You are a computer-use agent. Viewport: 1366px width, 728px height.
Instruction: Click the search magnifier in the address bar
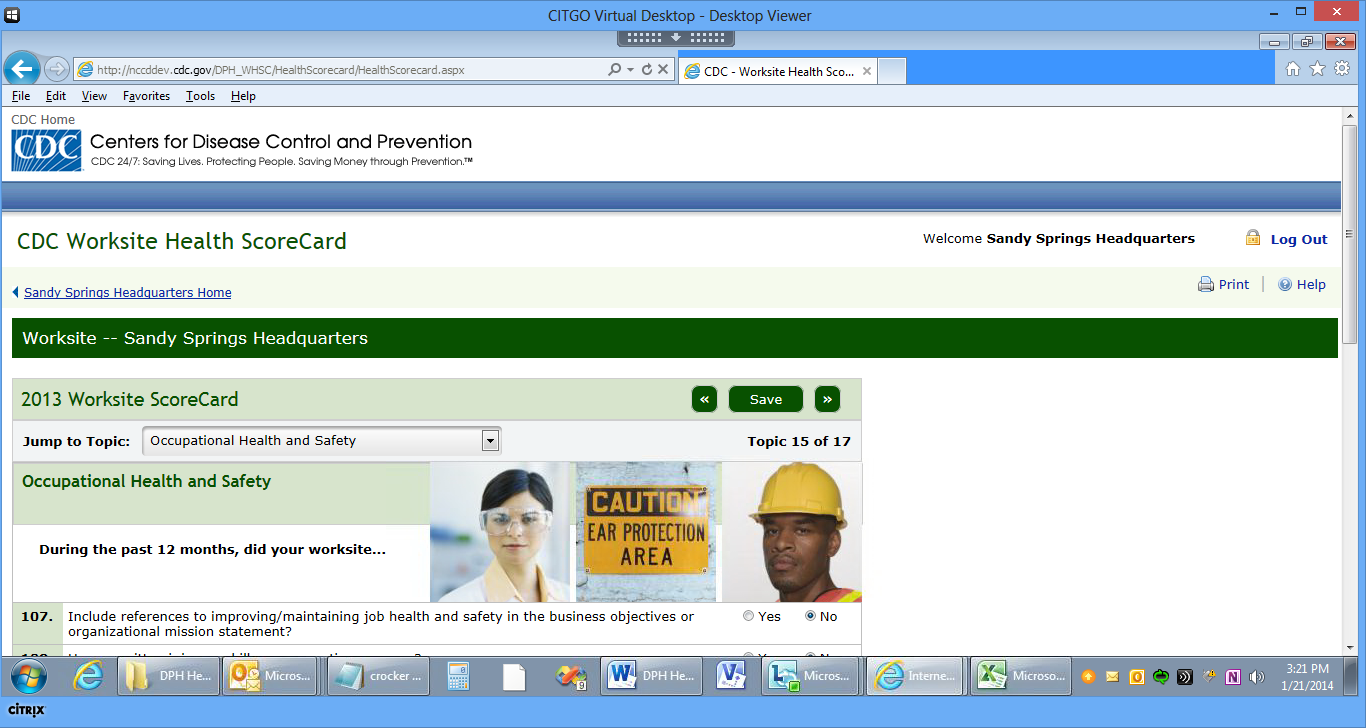tap(614, 70)
